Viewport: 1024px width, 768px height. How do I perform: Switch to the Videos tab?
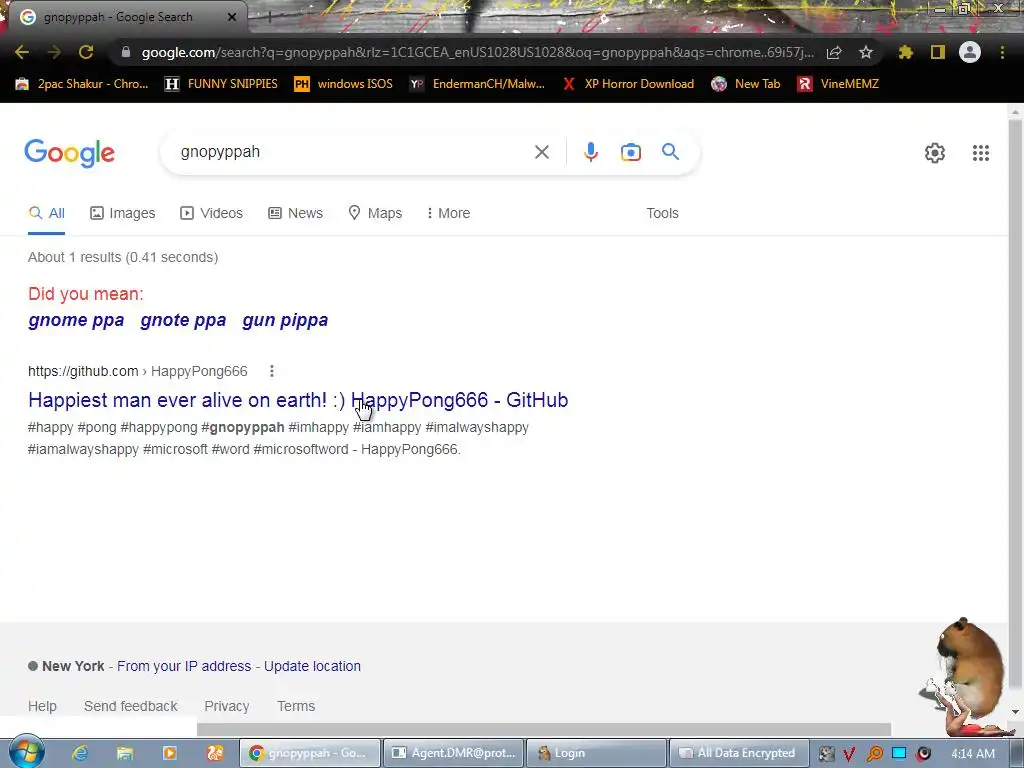(212, 213)
